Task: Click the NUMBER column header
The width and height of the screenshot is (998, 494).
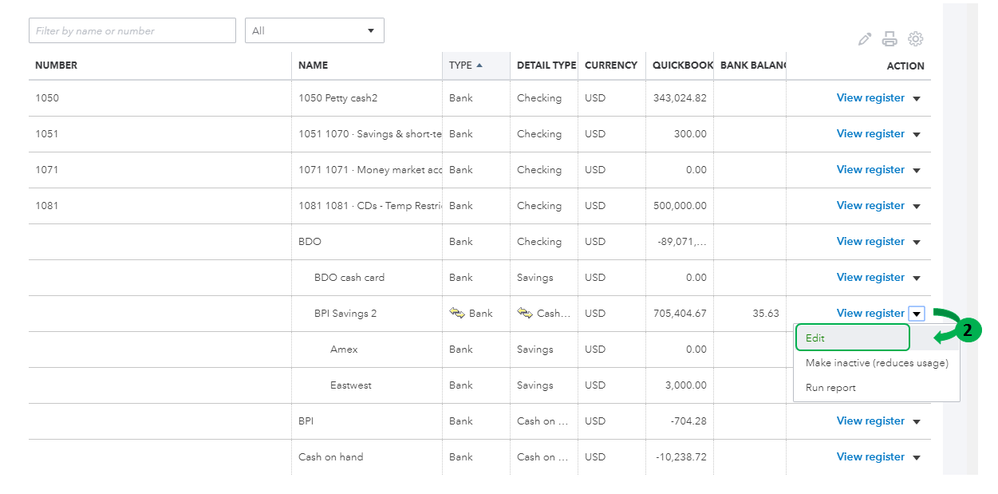Action: coord(56,66)
